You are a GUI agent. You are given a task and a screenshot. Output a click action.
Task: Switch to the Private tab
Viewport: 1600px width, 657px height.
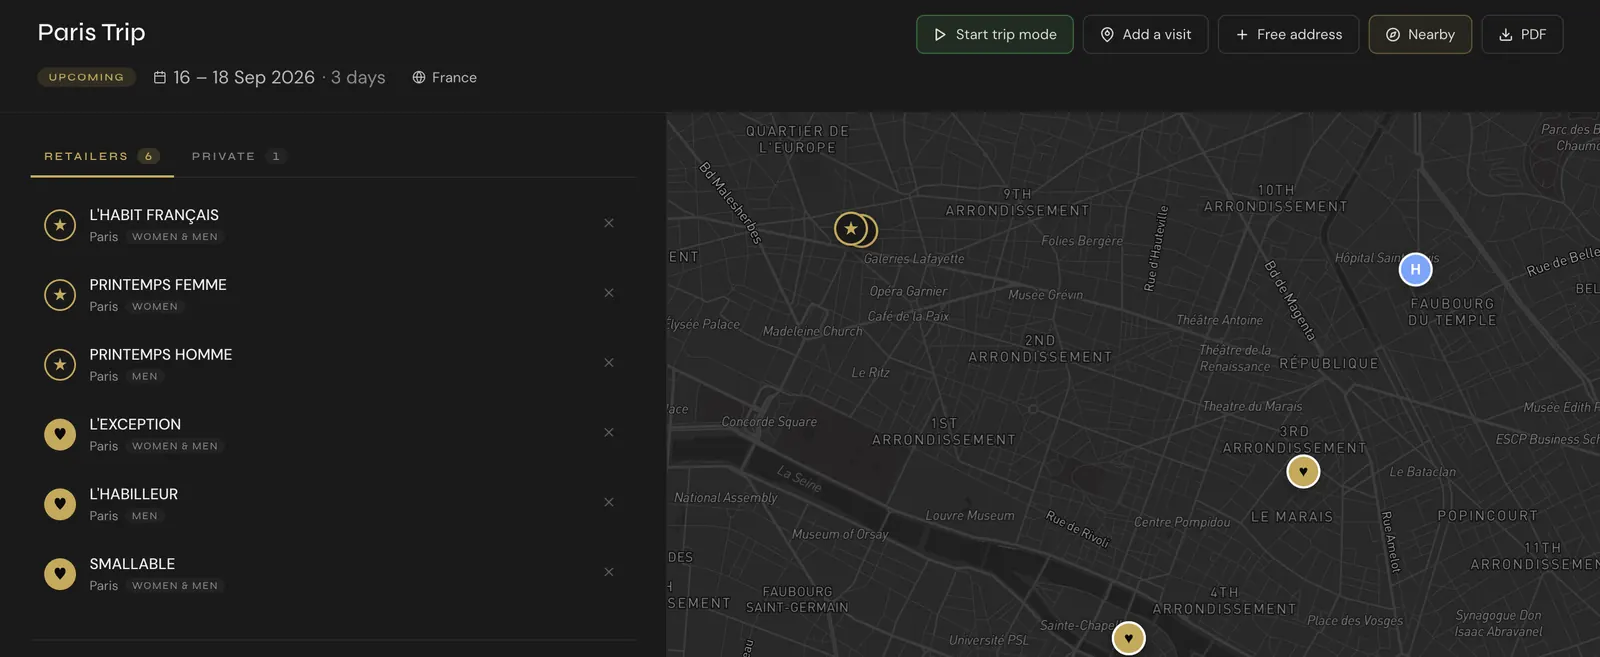(x=238, y=156)
